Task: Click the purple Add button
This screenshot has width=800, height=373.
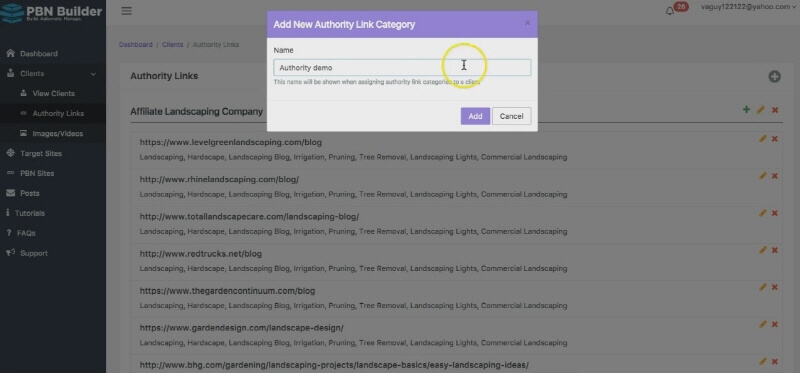Action: (x=476, y=116)
